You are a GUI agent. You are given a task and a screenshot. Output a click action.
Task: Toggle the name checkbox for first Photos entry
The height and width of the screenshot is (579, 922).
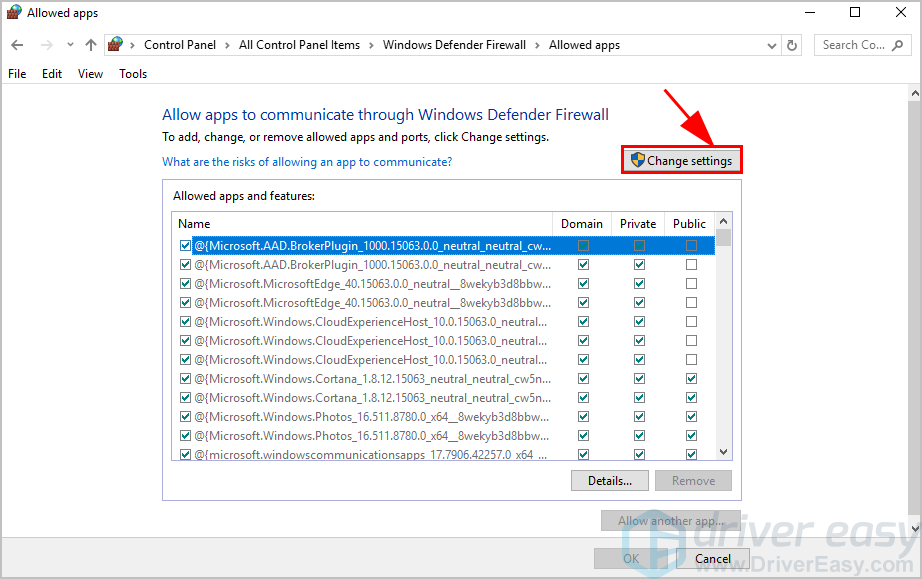tap(185, 417)
